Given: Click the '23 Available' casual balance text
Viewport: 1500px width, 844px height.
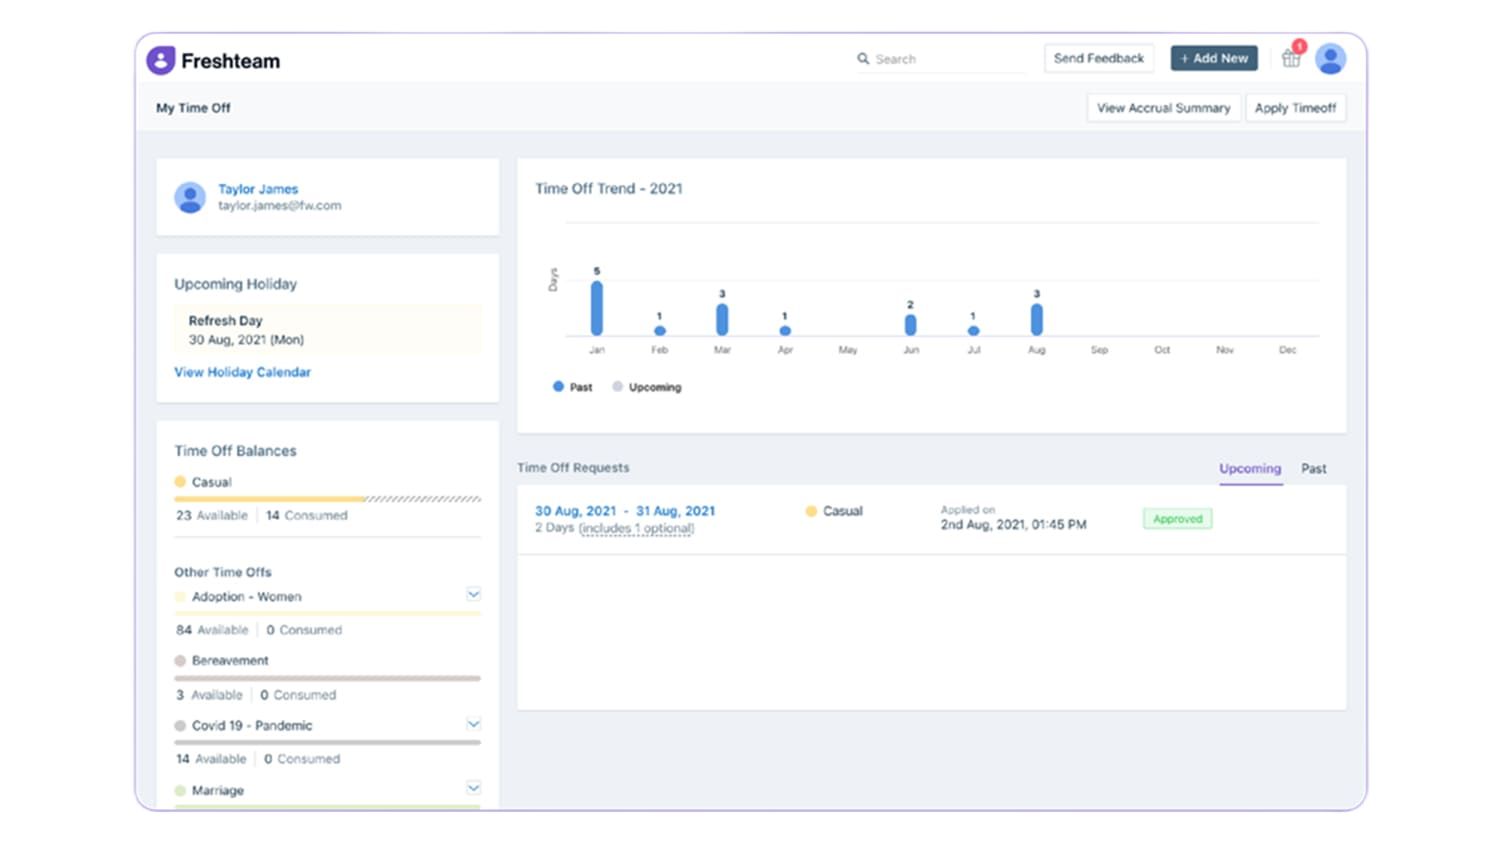Looking at the screenshot, I should coord(212,515).
